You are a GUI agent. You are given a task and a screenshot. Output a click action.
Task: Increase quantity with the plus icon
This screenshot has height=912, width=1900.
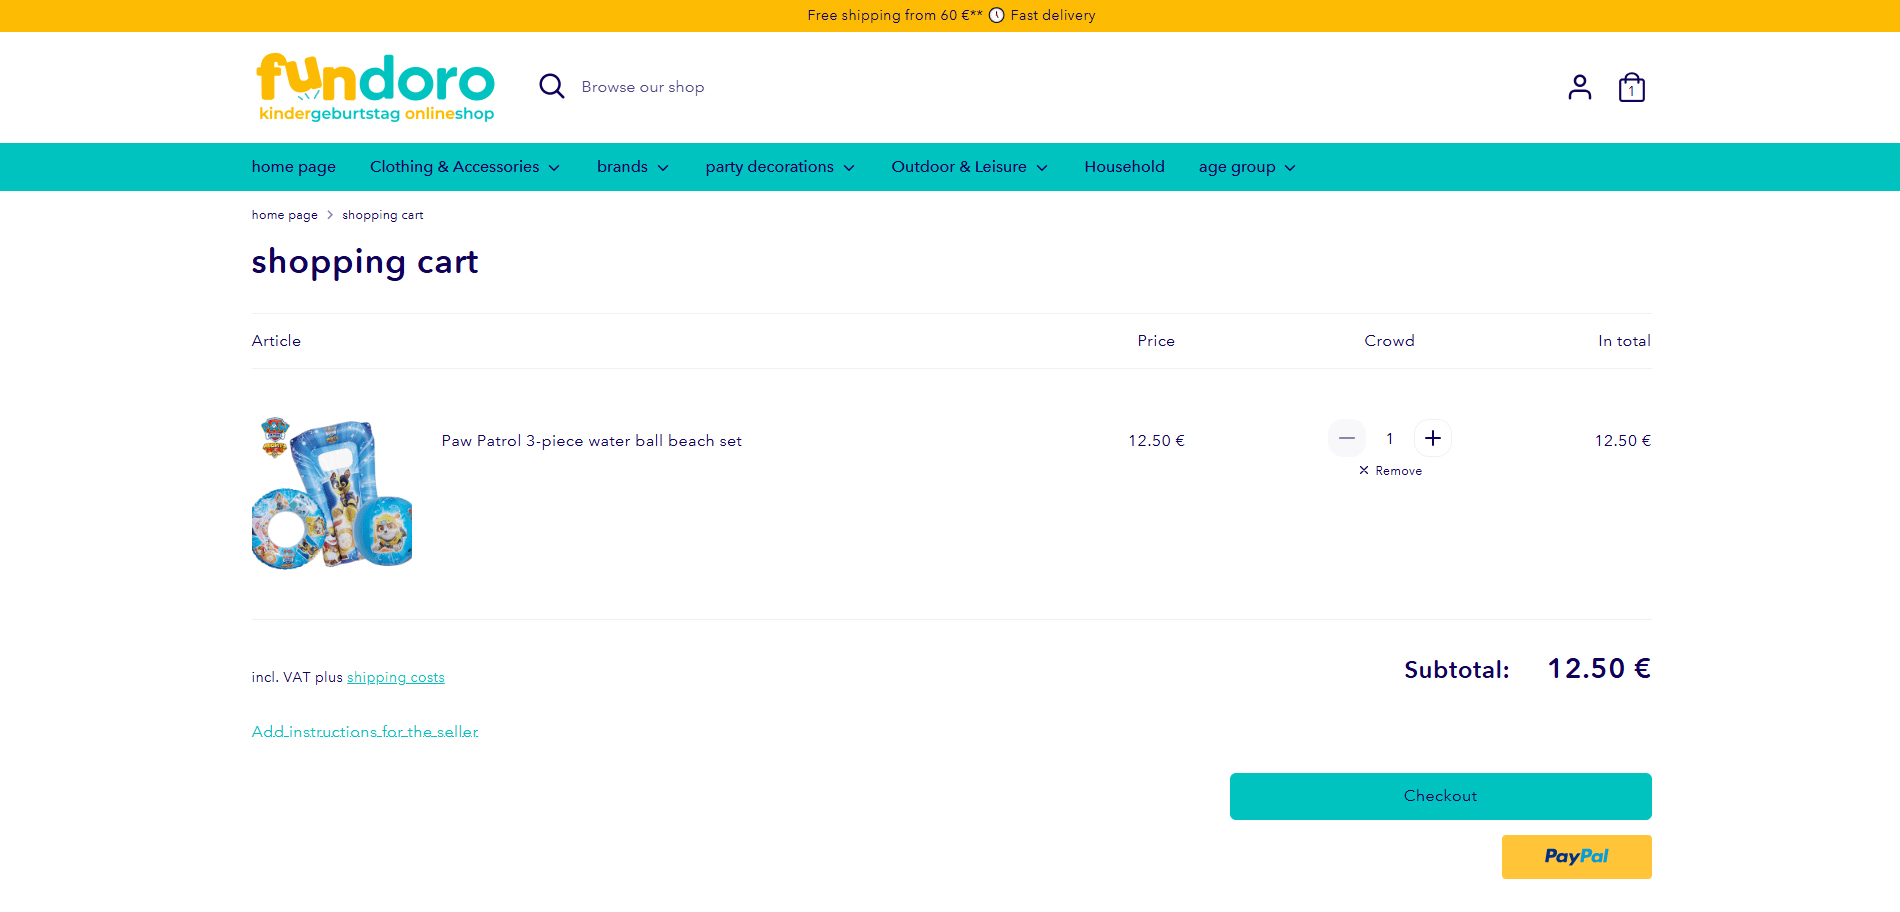1433,438
